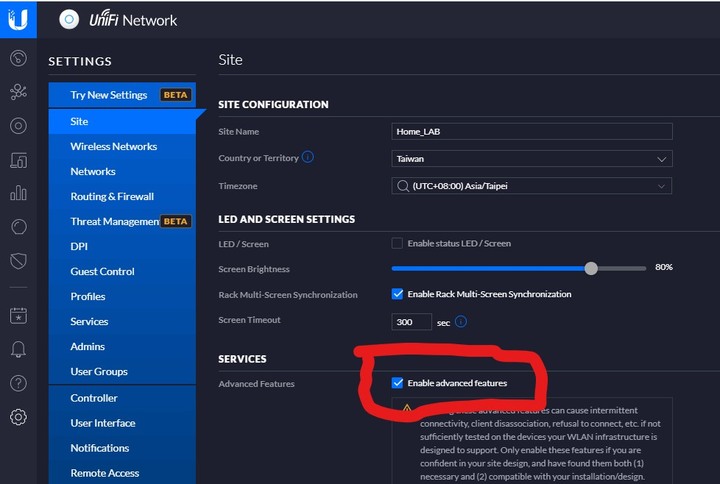The height and width of the screenshot is (484, 720).
Task: Click the SITE CONFIGURATION heading
Action: tap(273, 105)
